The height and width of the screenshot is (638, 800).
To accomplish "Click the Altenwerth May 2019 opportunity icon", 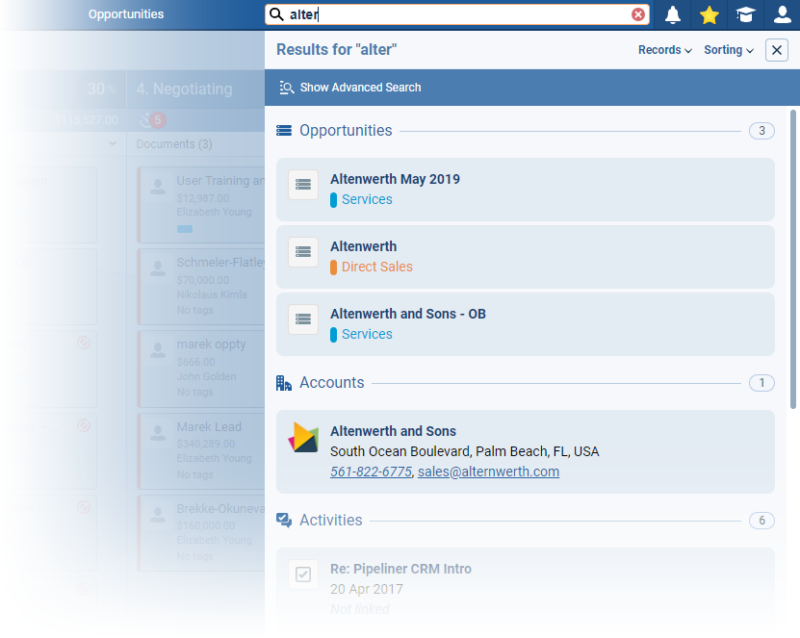I will pyautogui.click(x=303, y=185).
